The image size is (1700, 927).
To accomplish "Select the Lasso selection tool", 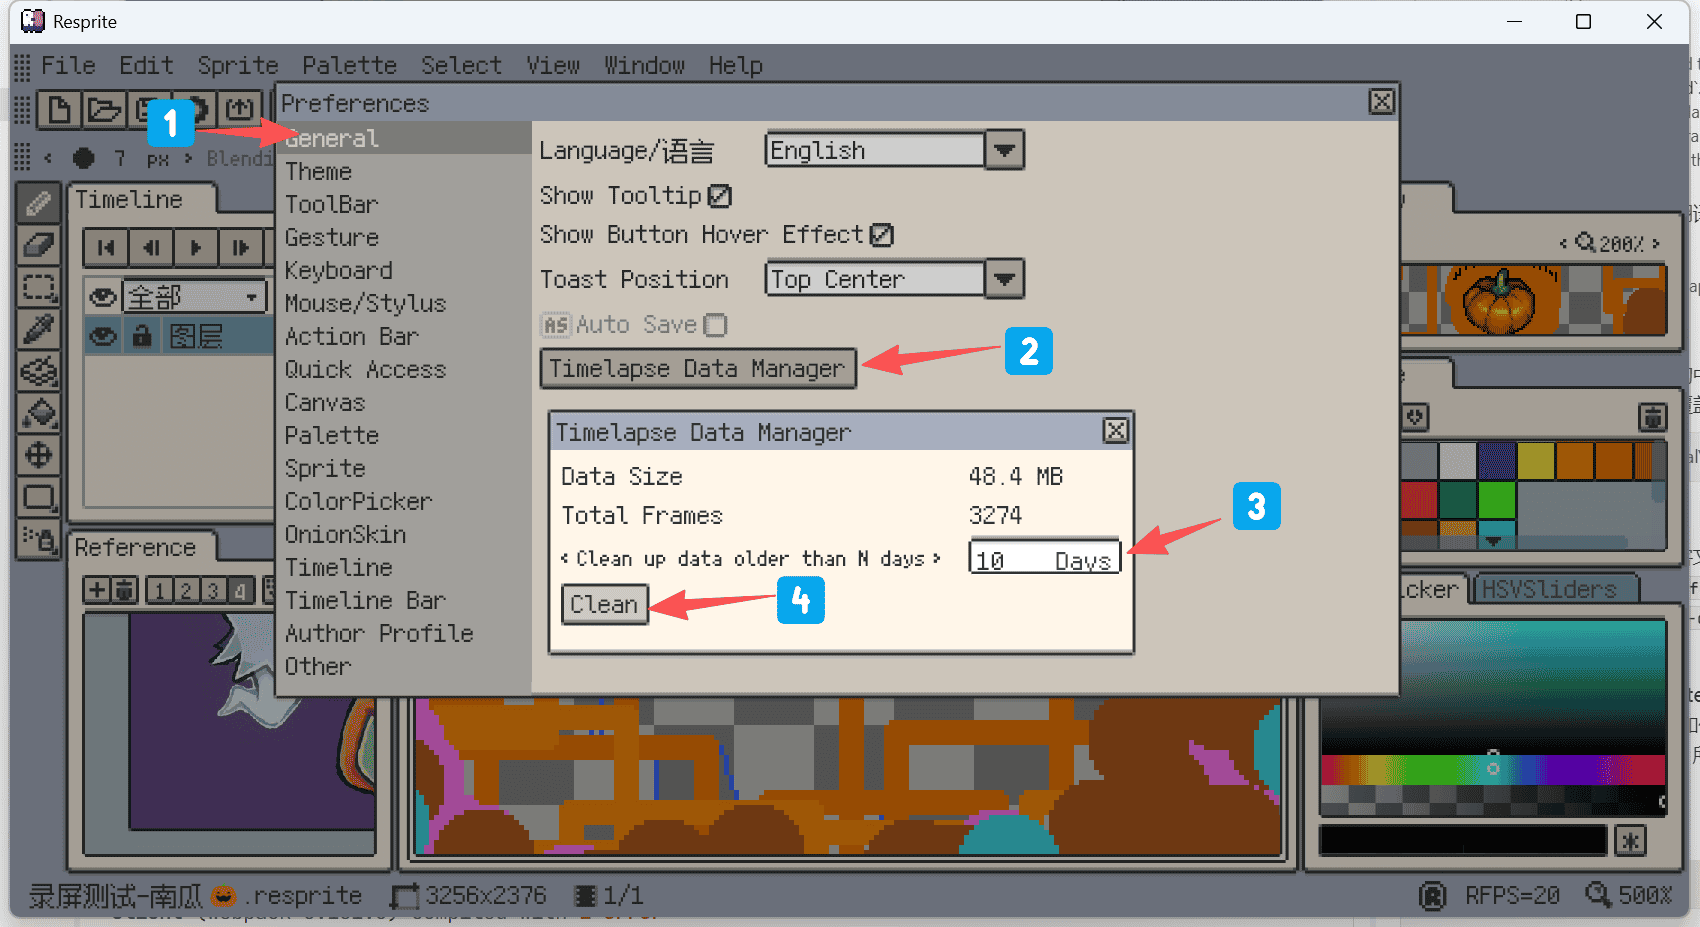I will (x=39, y=371).
